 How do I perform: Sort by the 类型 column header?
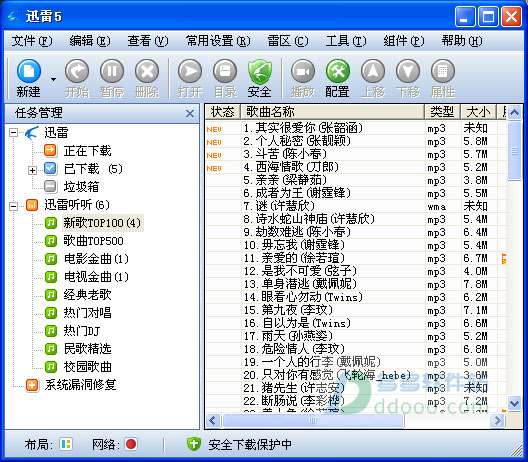click(442, 112)
